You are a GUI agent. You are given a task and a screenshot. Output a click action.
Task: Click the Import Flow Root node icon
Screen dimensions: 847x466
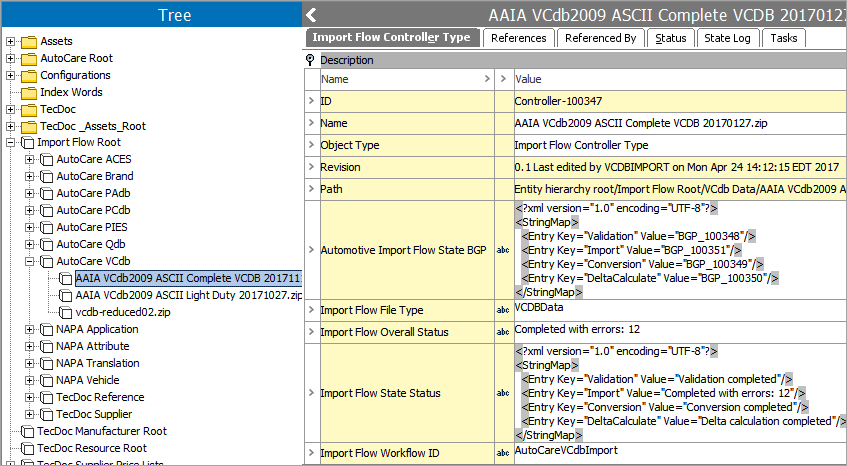point(28,143)
